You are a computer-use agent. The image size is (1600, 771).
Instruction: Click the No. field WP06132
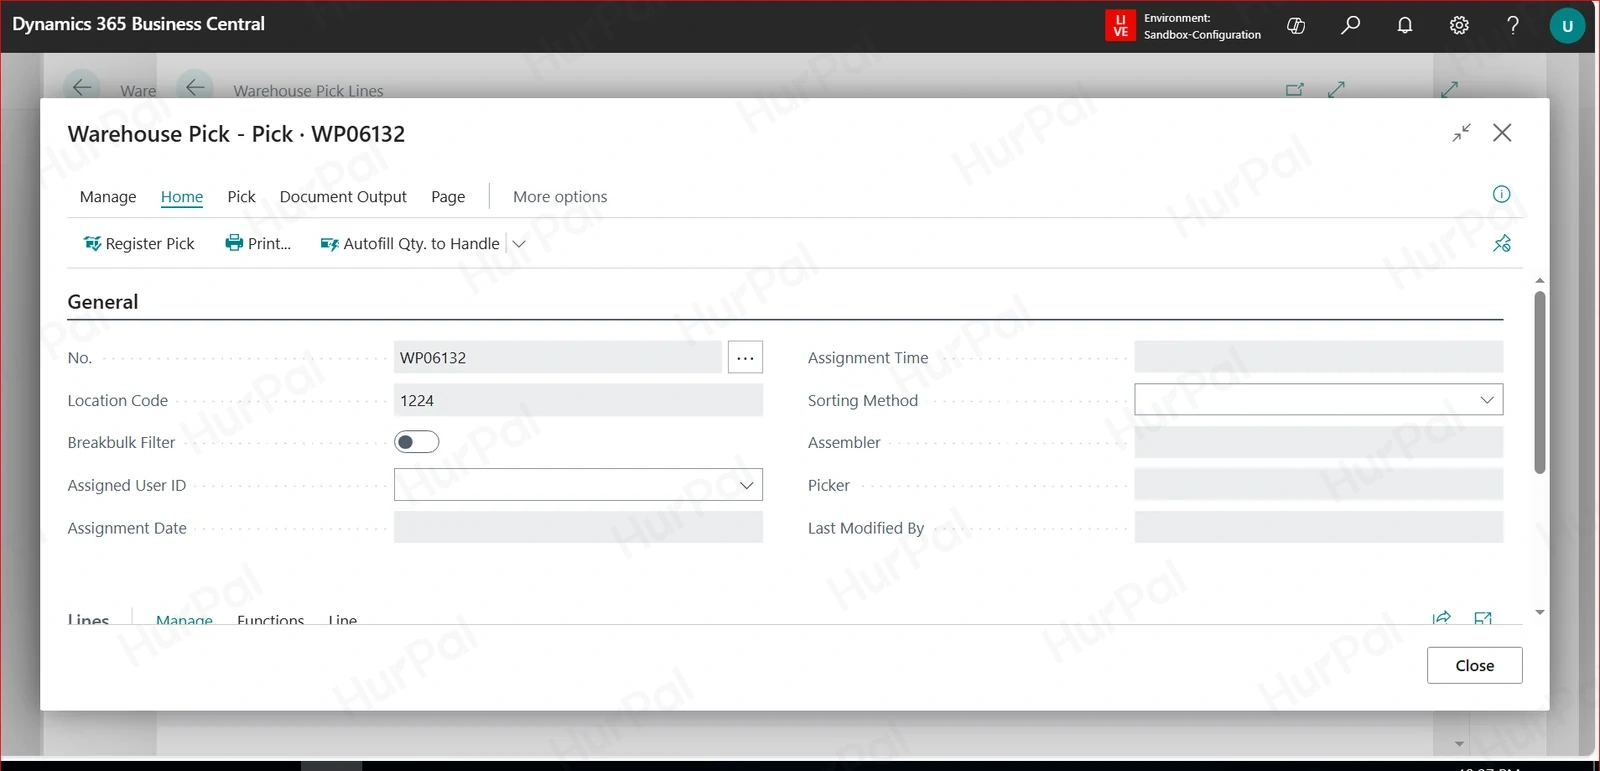558,357
